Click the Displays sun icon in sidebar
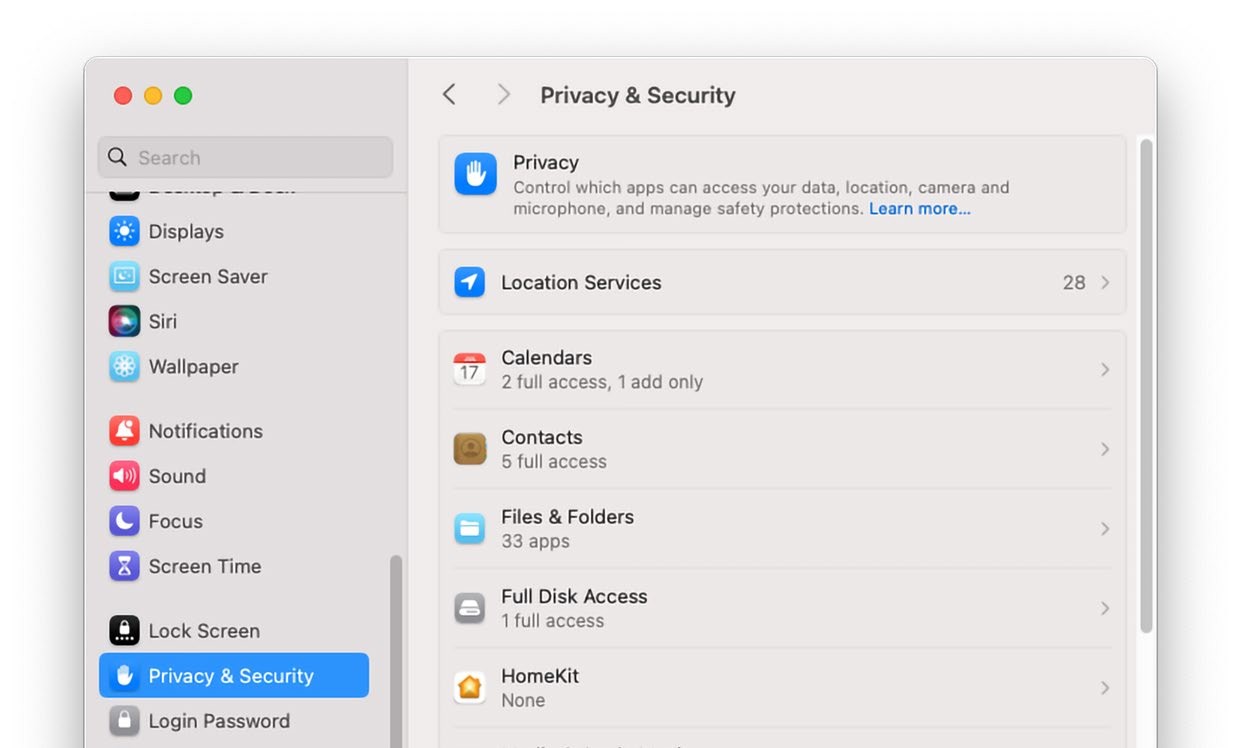 click(124, 231)
